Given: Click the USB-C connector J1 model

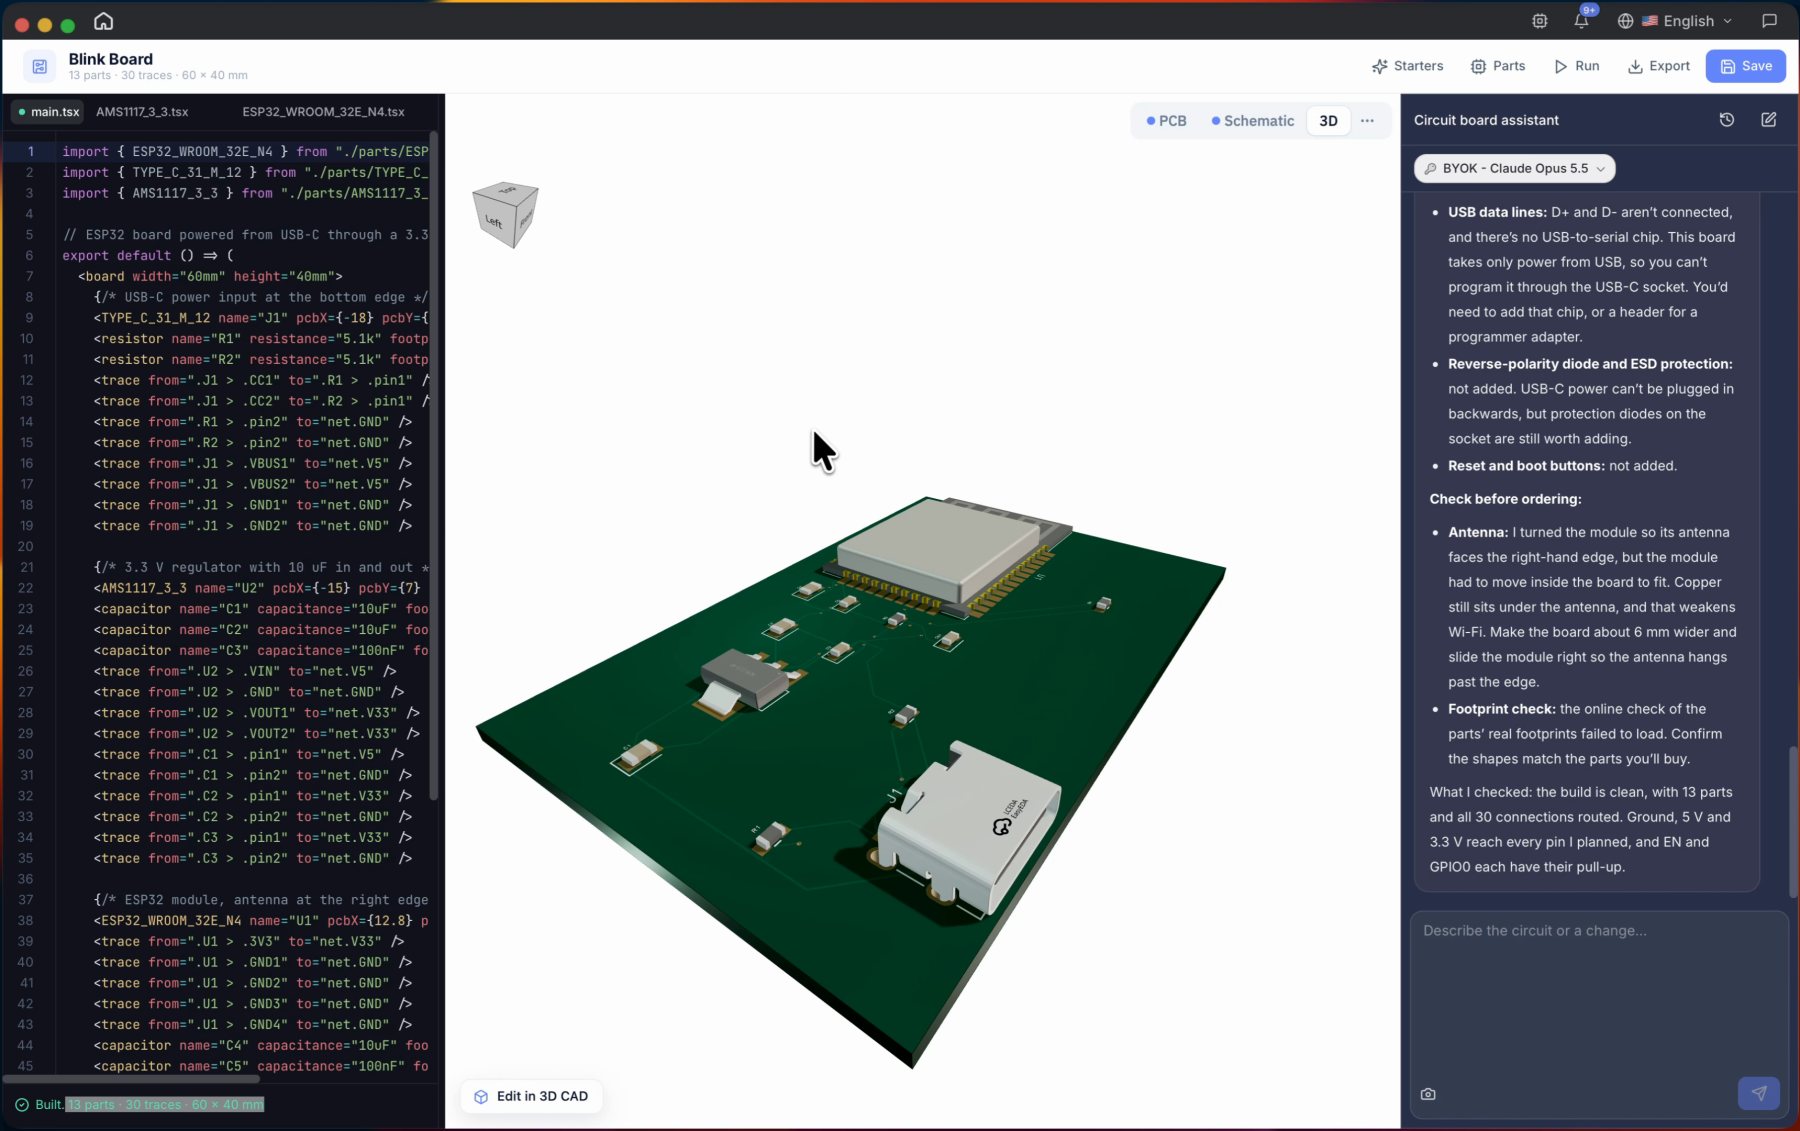Looking at the screenshot, I should (967, 828).
